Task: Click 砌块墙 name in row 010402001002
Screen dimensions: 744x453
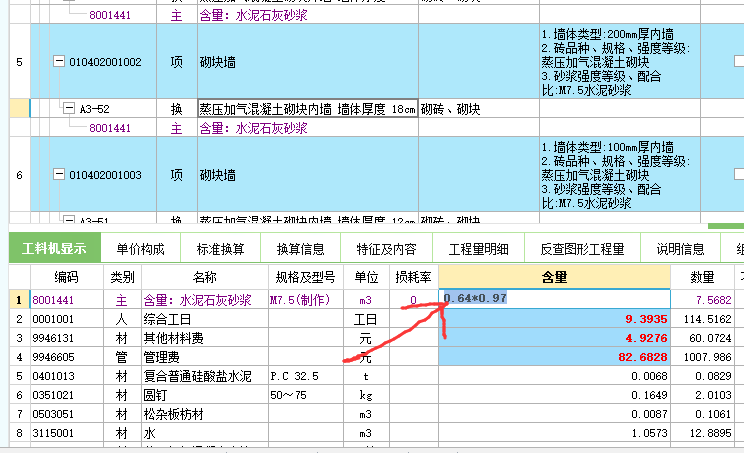Action: click(218, 62)
